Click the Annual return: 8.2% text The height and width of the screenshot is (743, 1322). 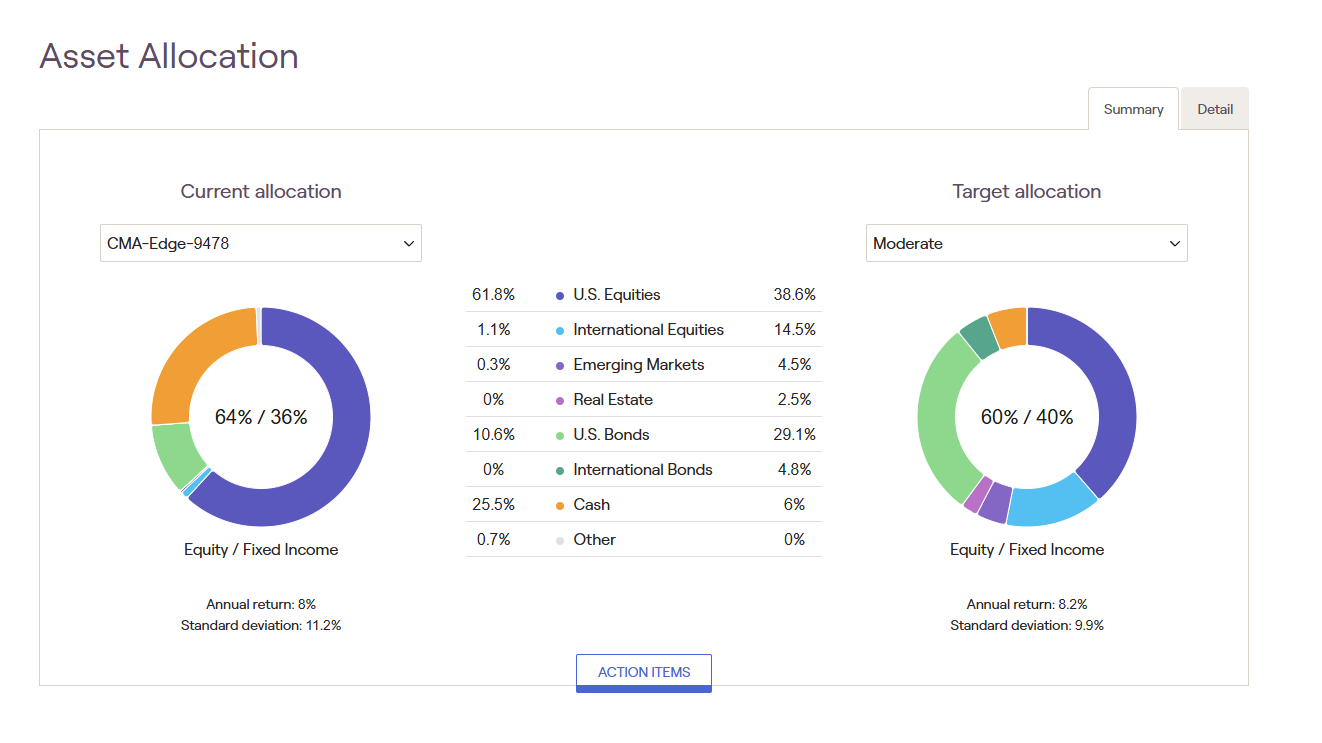point(1027,604)
